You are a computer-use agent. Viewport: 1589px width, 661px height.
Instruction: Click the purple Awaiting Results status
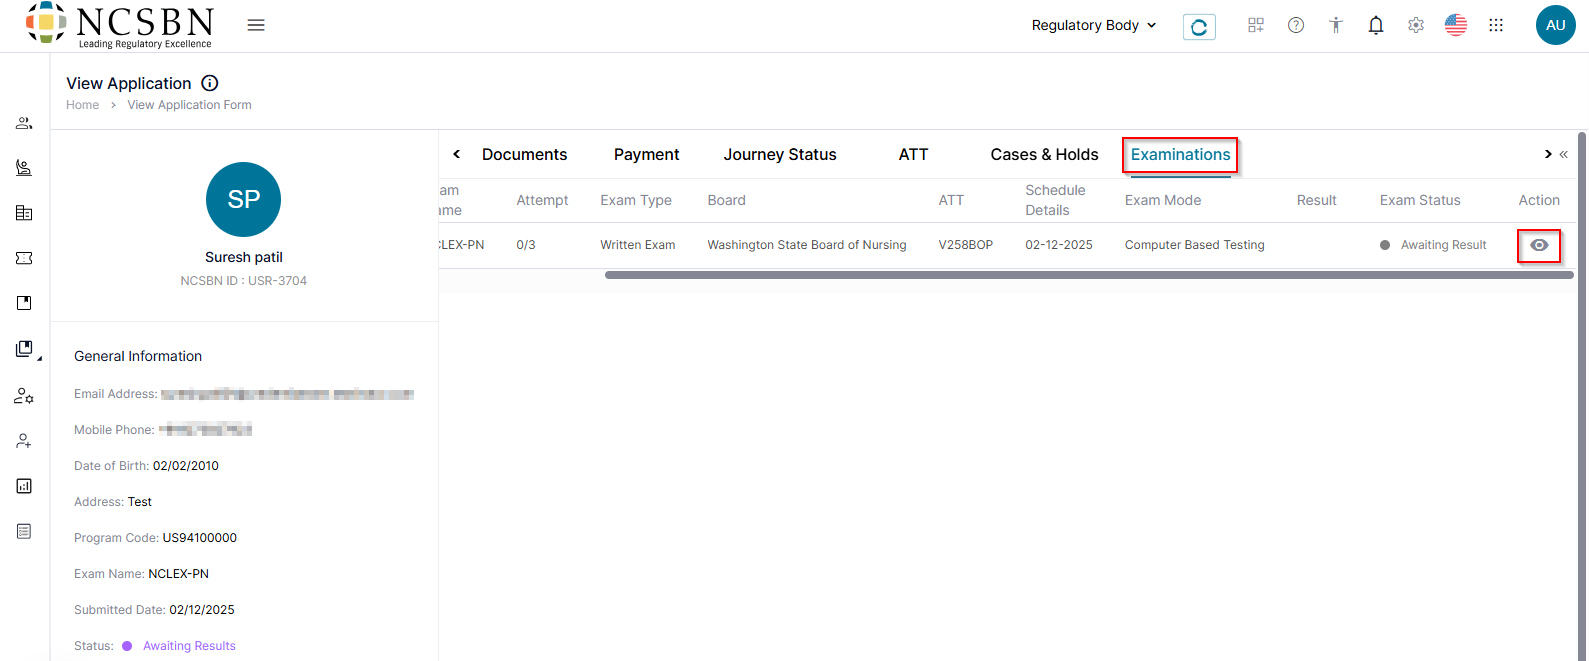pos(179,646)
